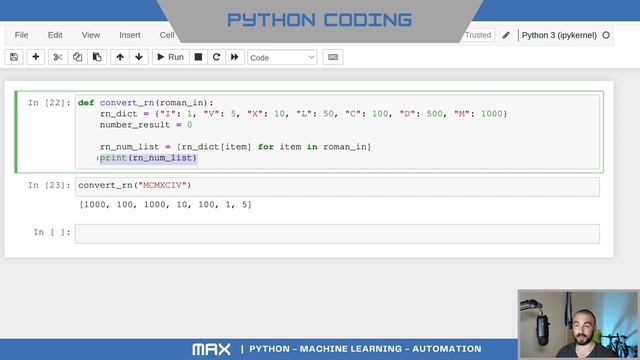Open the File menu
Screen dimensions: 640x360
(21, 35)
